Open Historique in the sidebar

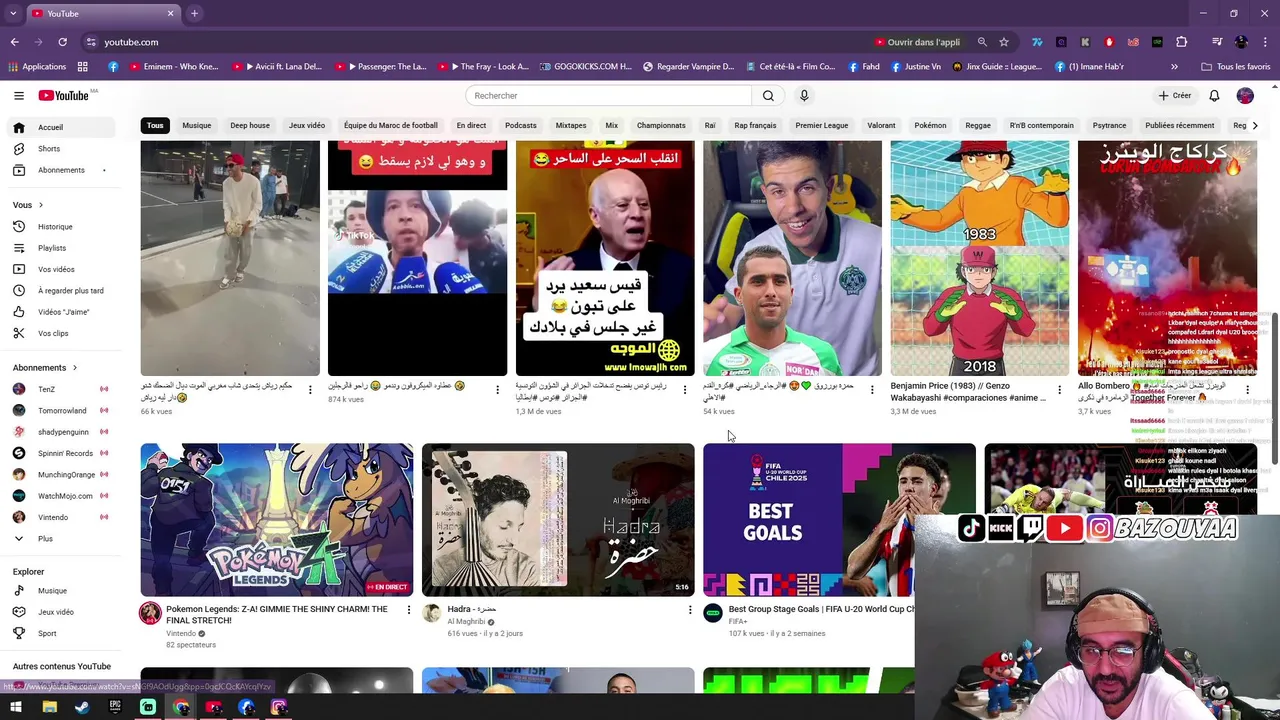pos(62,226)
